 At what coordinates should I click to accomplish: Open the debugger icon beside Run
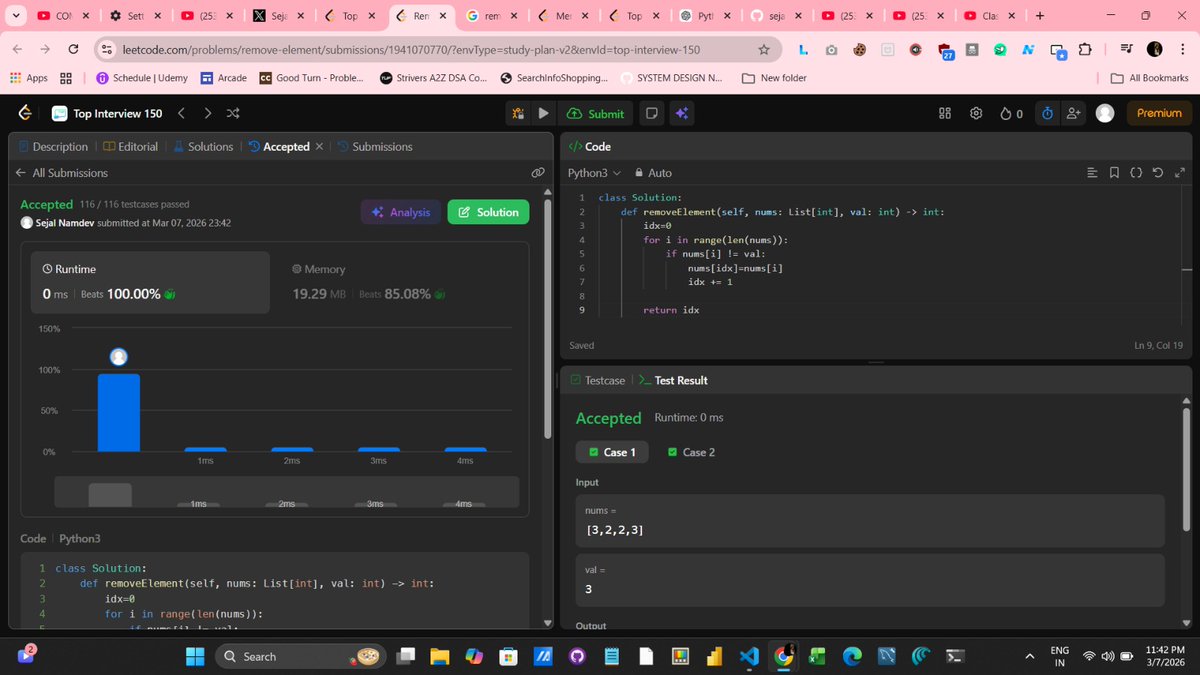tap(518, 113)
